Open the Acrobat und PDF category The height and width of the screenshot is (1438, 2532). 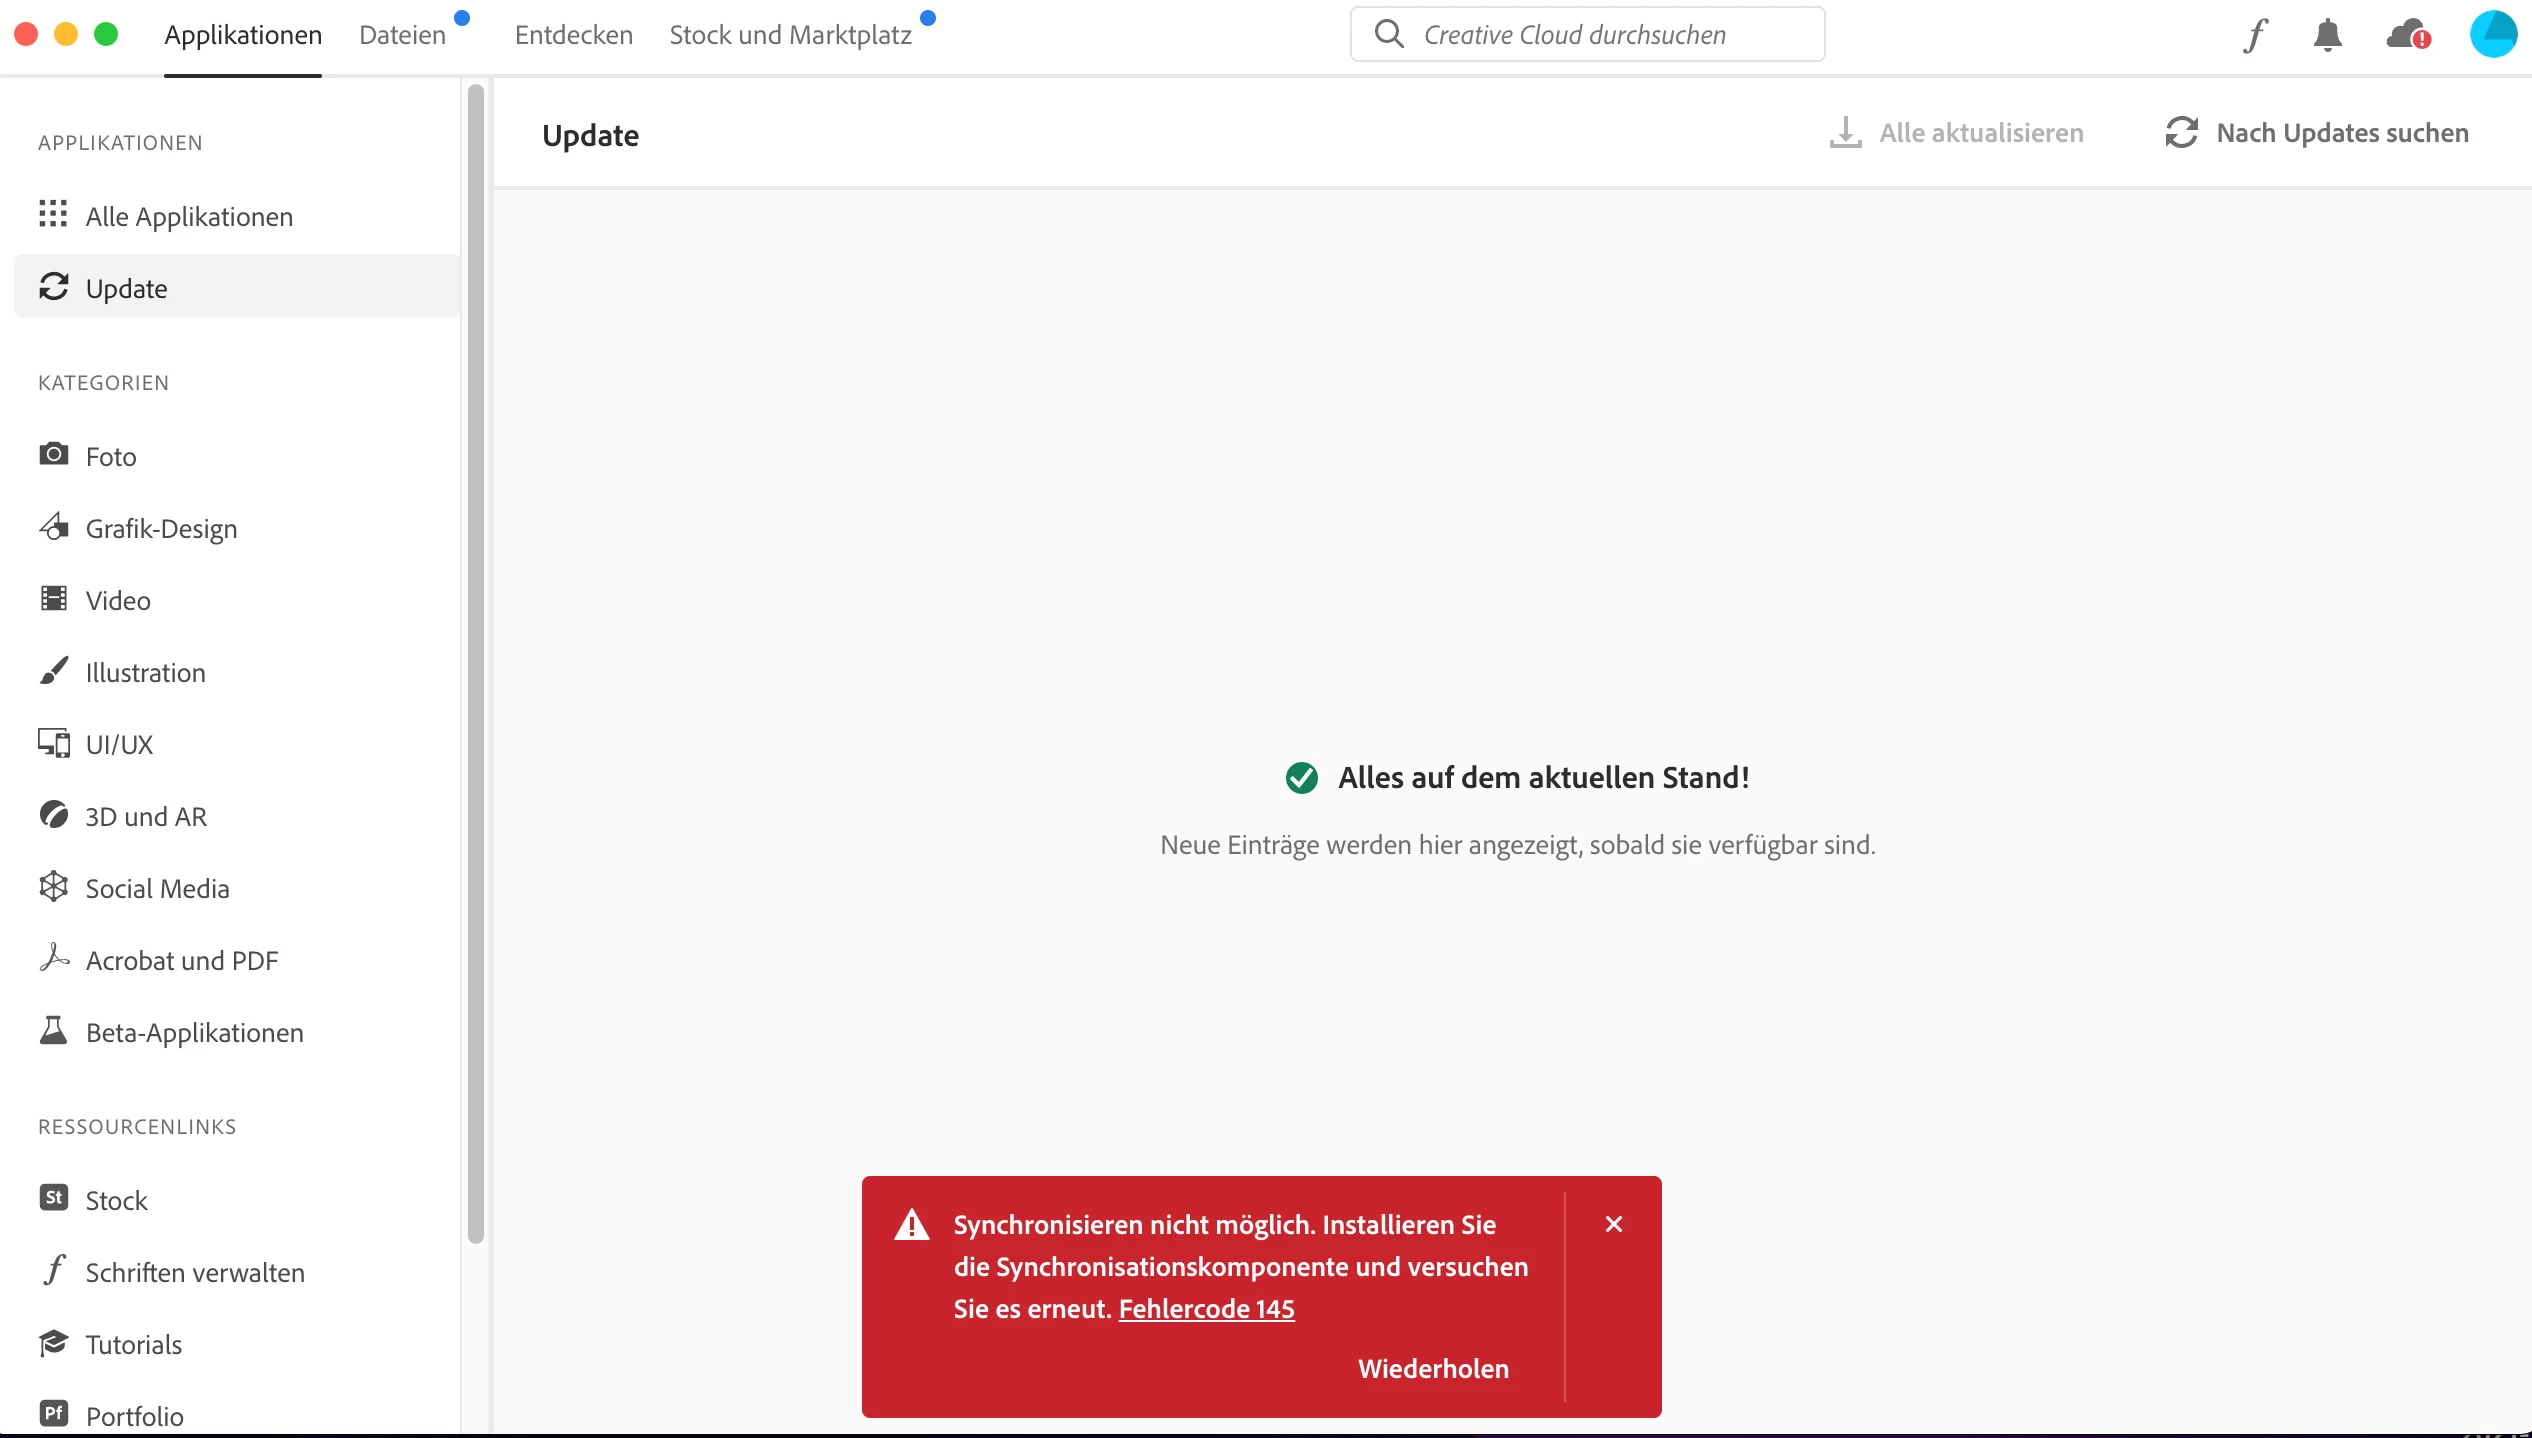coord(181,960)
